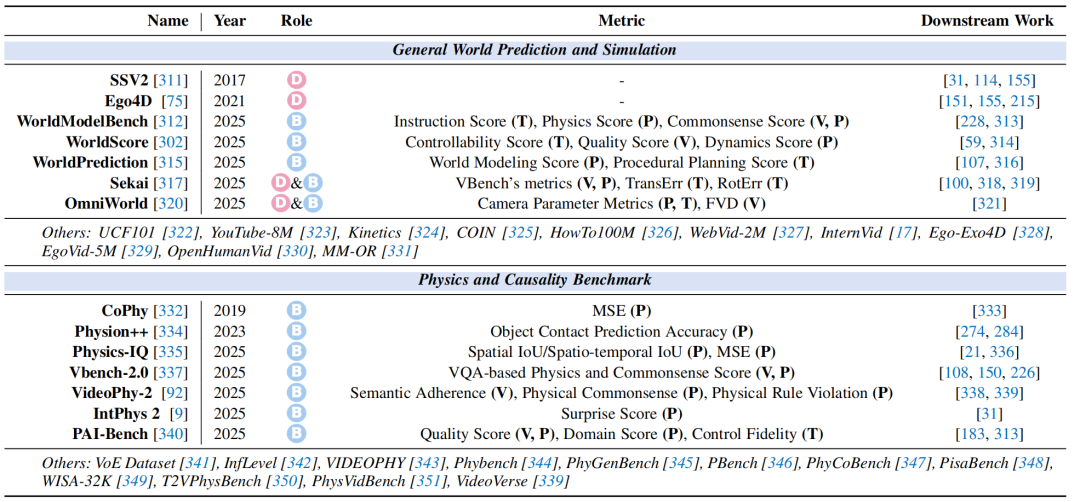Open downstream citation 114 in SSV2 row
This screenshot has height=502, width=1080.
988,81
